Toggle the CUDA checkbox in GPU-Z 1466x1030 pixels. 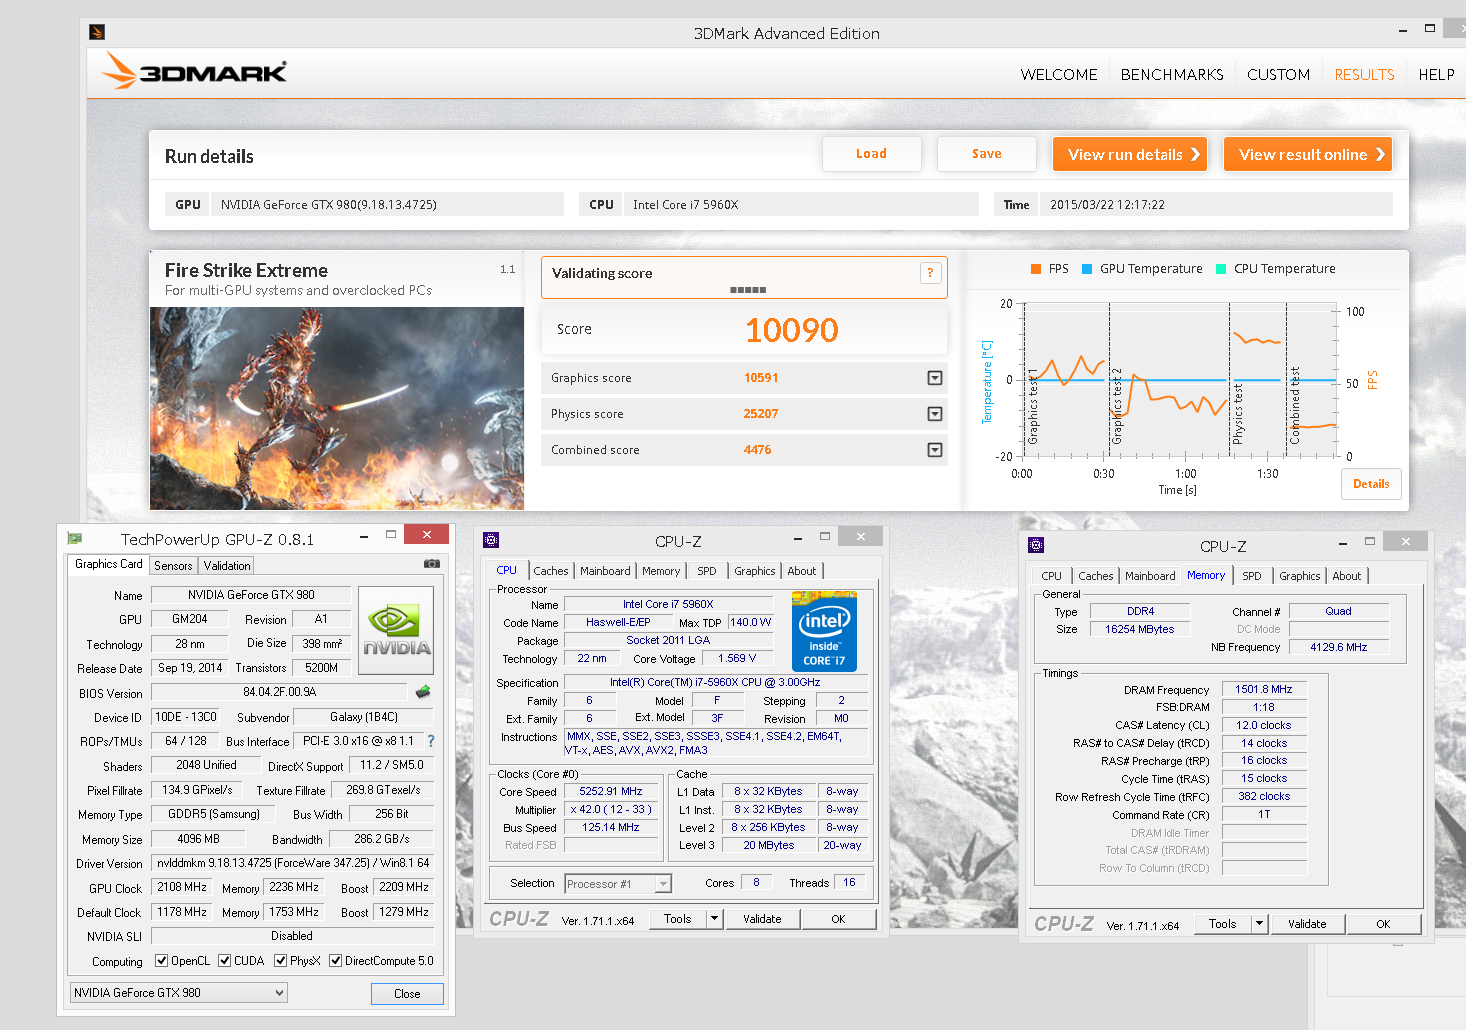[x=224, y=961]
